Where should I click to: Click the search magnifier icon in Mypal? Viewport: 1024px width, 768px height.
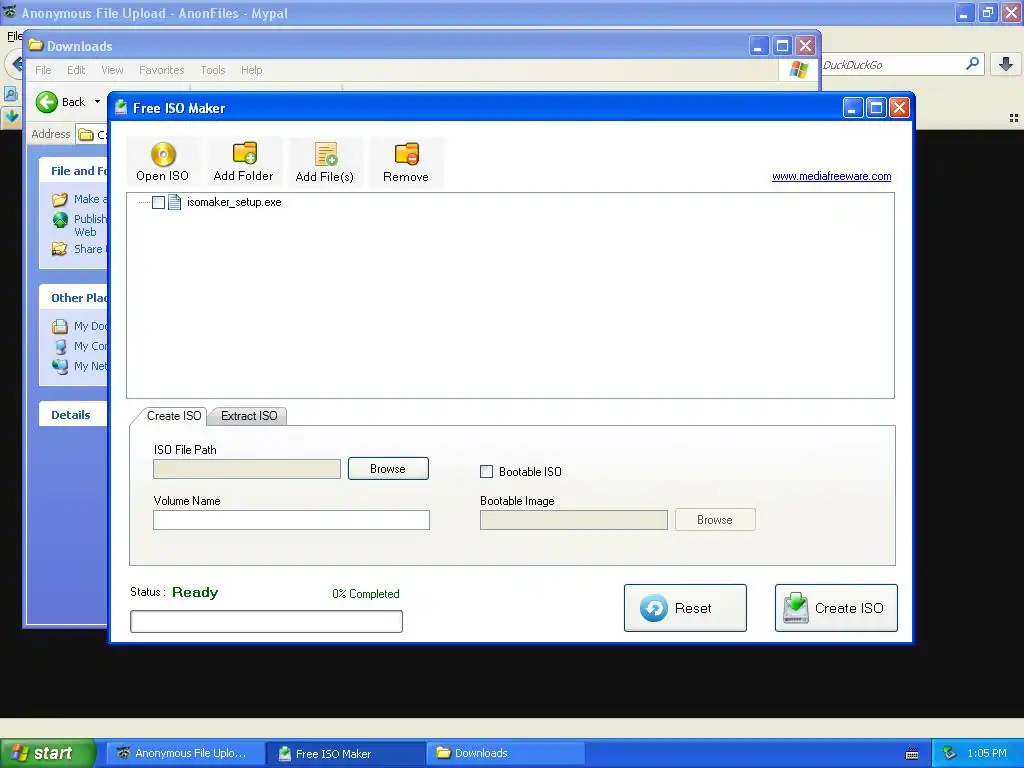(972, 64)
